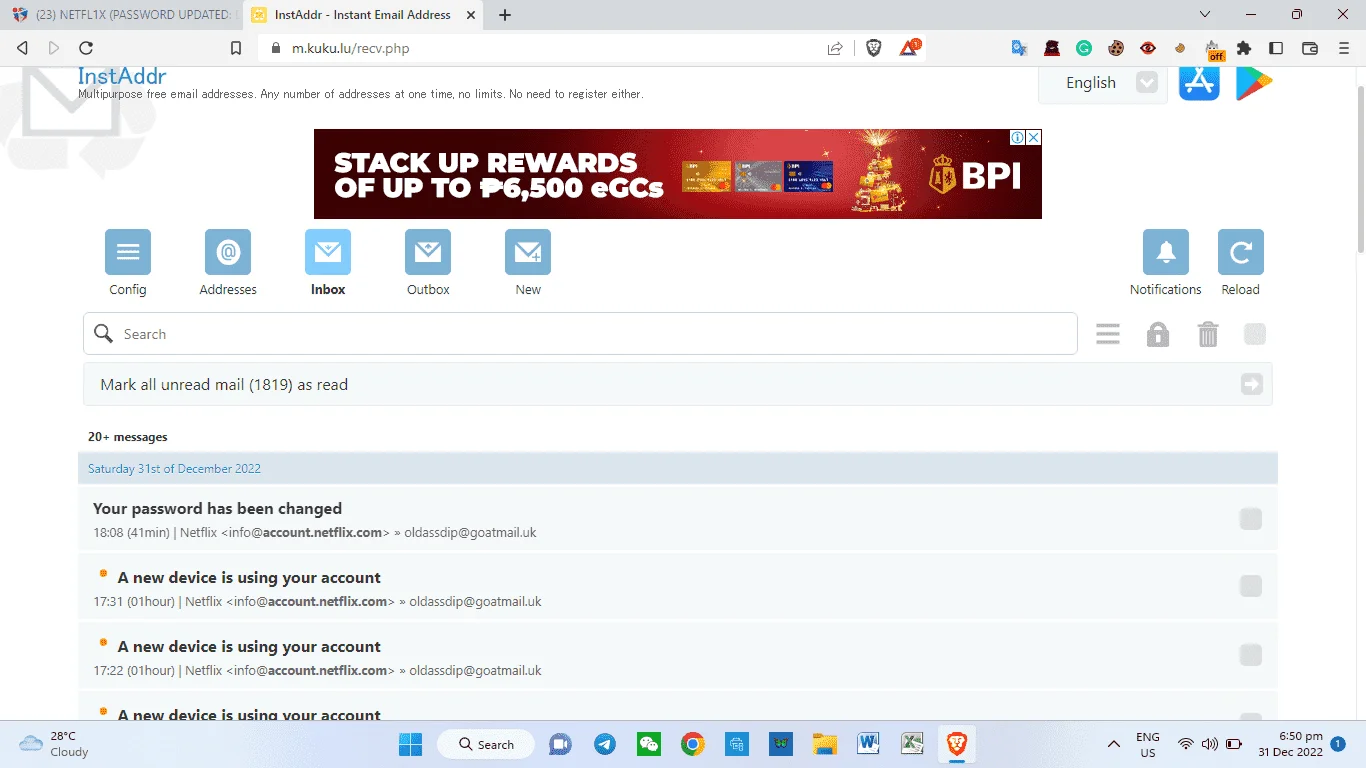Click the InstAddr site title
Image resolution: width=1366 pixels, height=768 pixels.
click(122, 76)
